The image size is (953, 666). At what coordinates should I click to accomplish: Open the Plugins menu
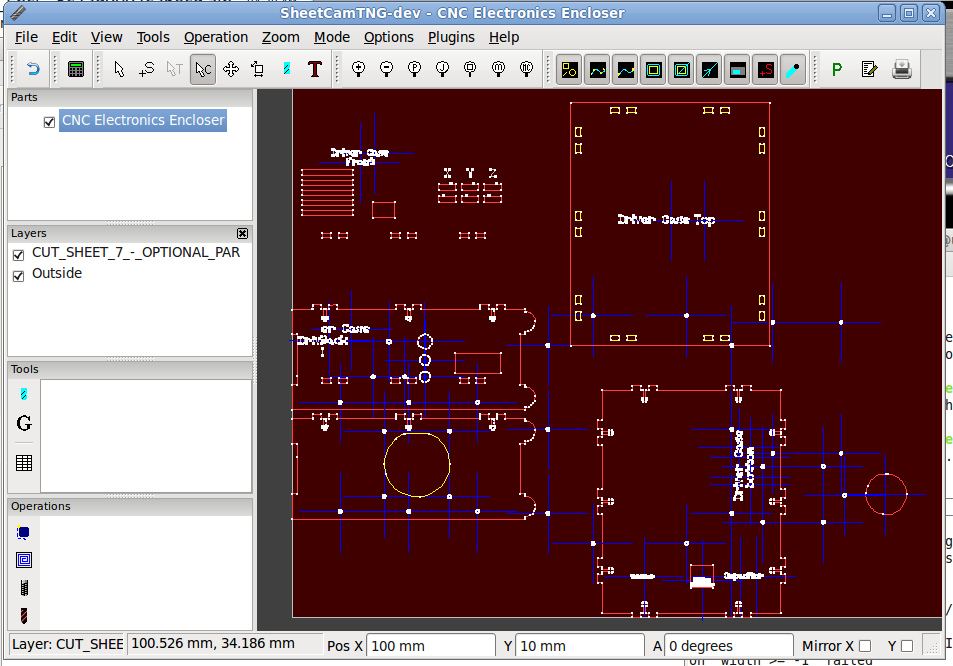451,37
